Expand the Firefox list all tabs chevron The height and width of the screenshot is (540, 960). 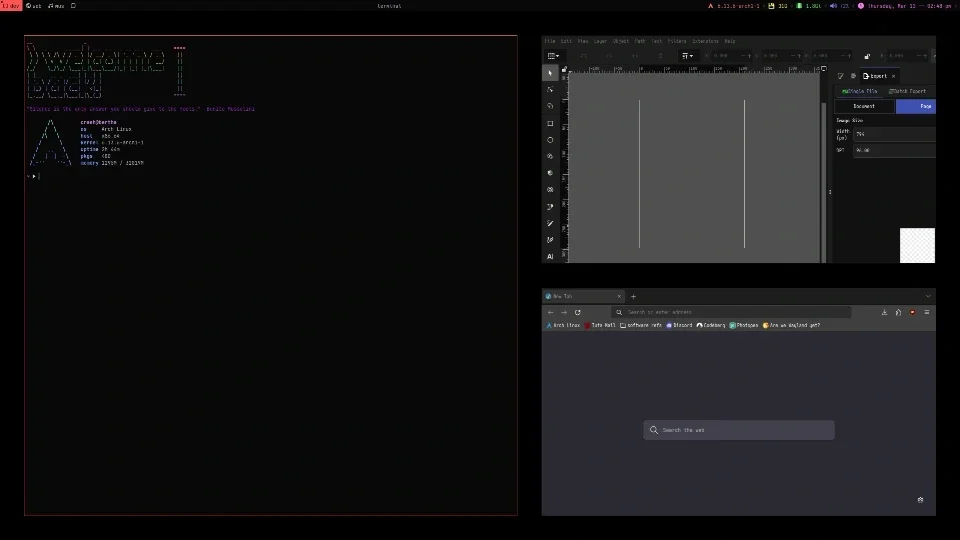click(x=927, y=296)
